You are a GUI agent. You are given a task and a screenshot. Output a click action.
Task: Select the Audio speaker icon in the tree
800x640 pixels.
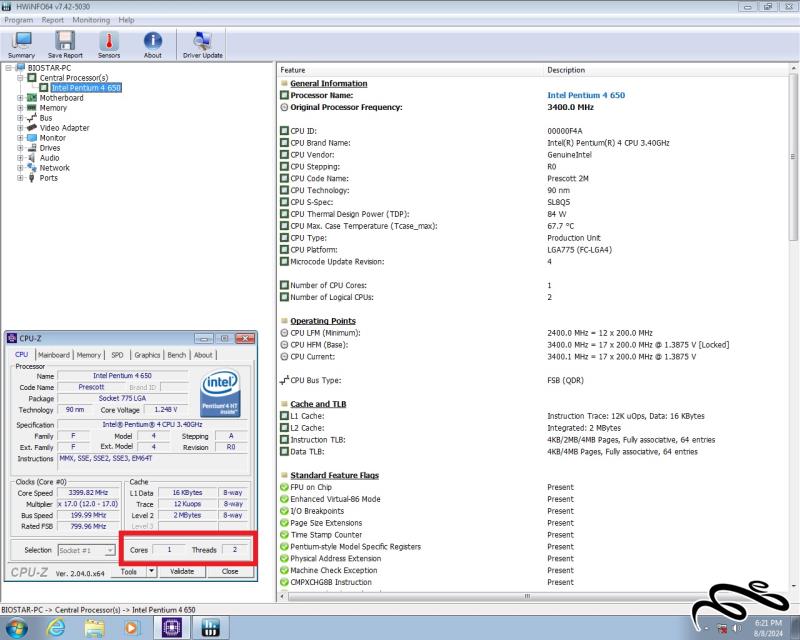pos(32,158)
